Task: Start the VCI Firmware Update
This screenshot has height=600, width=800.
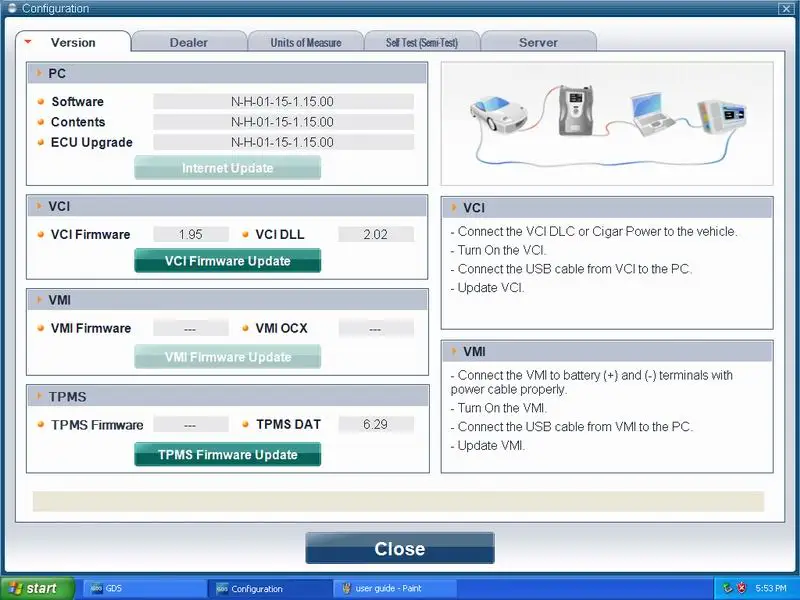Action: [228, 261]
